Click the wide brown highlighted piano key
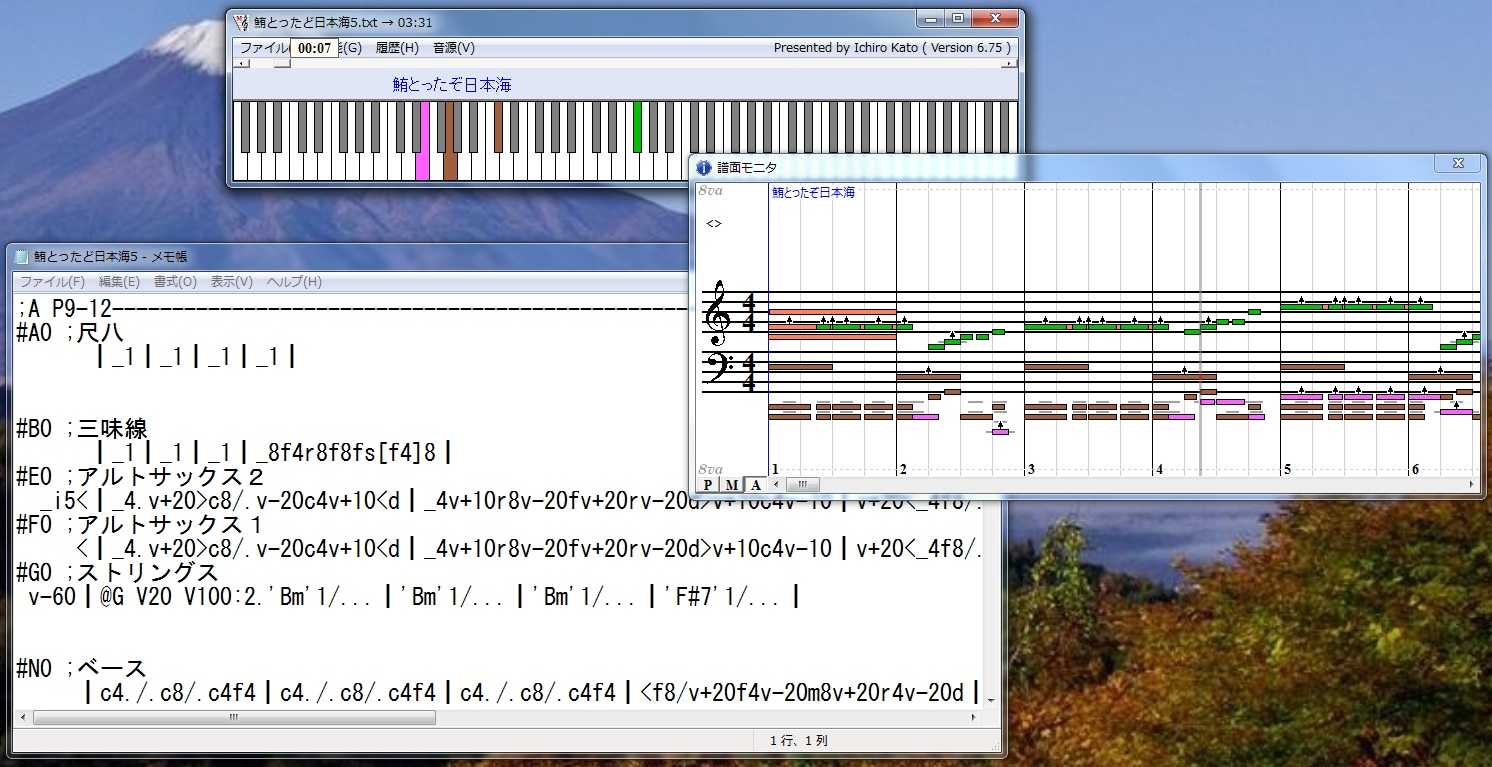Viewport: 1492px width, 767px height. click(450, 141)
